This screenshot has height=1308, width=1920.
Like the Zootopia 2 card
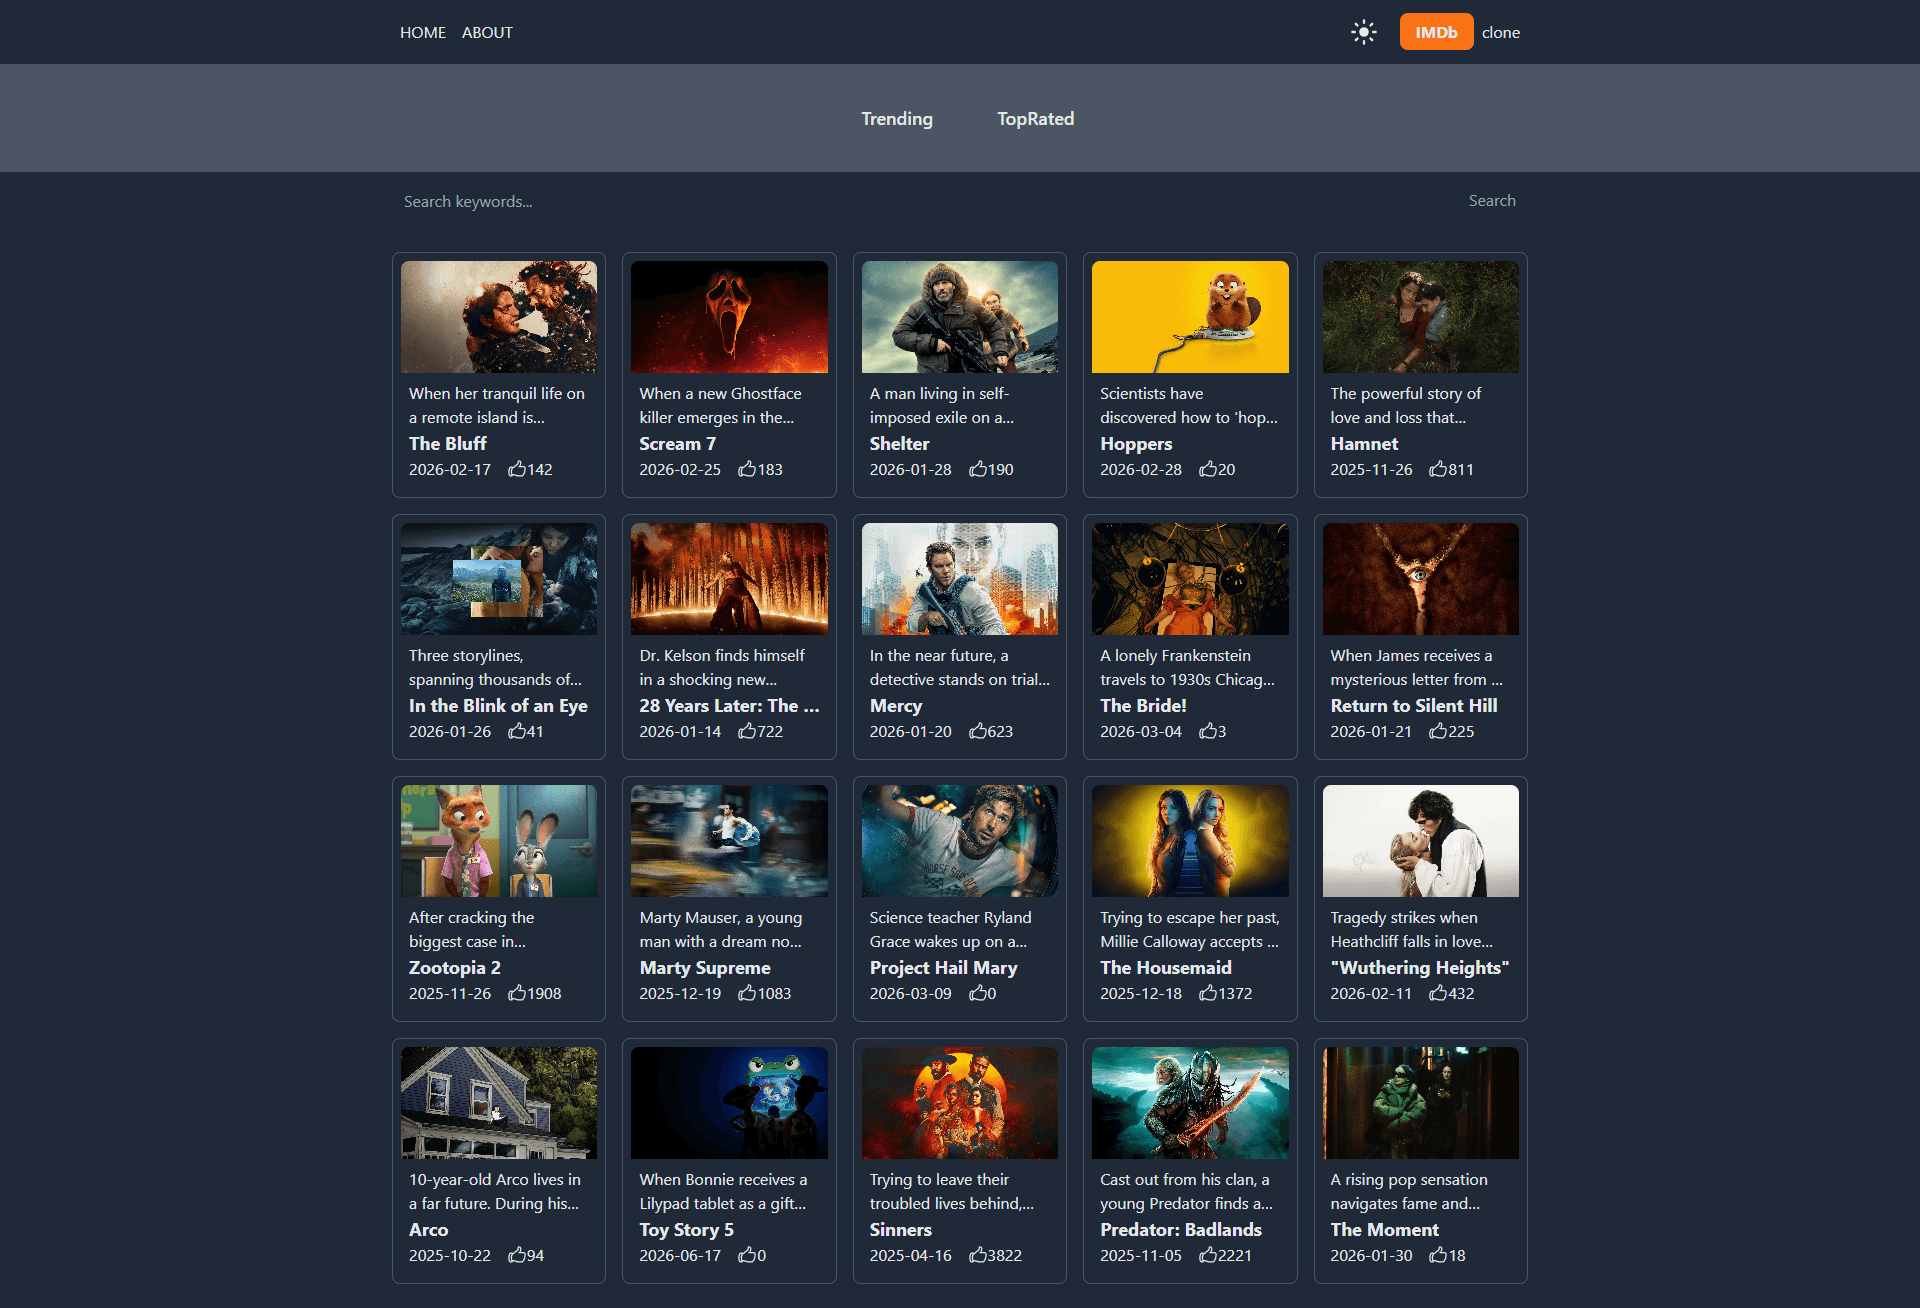tap(518, 993)
